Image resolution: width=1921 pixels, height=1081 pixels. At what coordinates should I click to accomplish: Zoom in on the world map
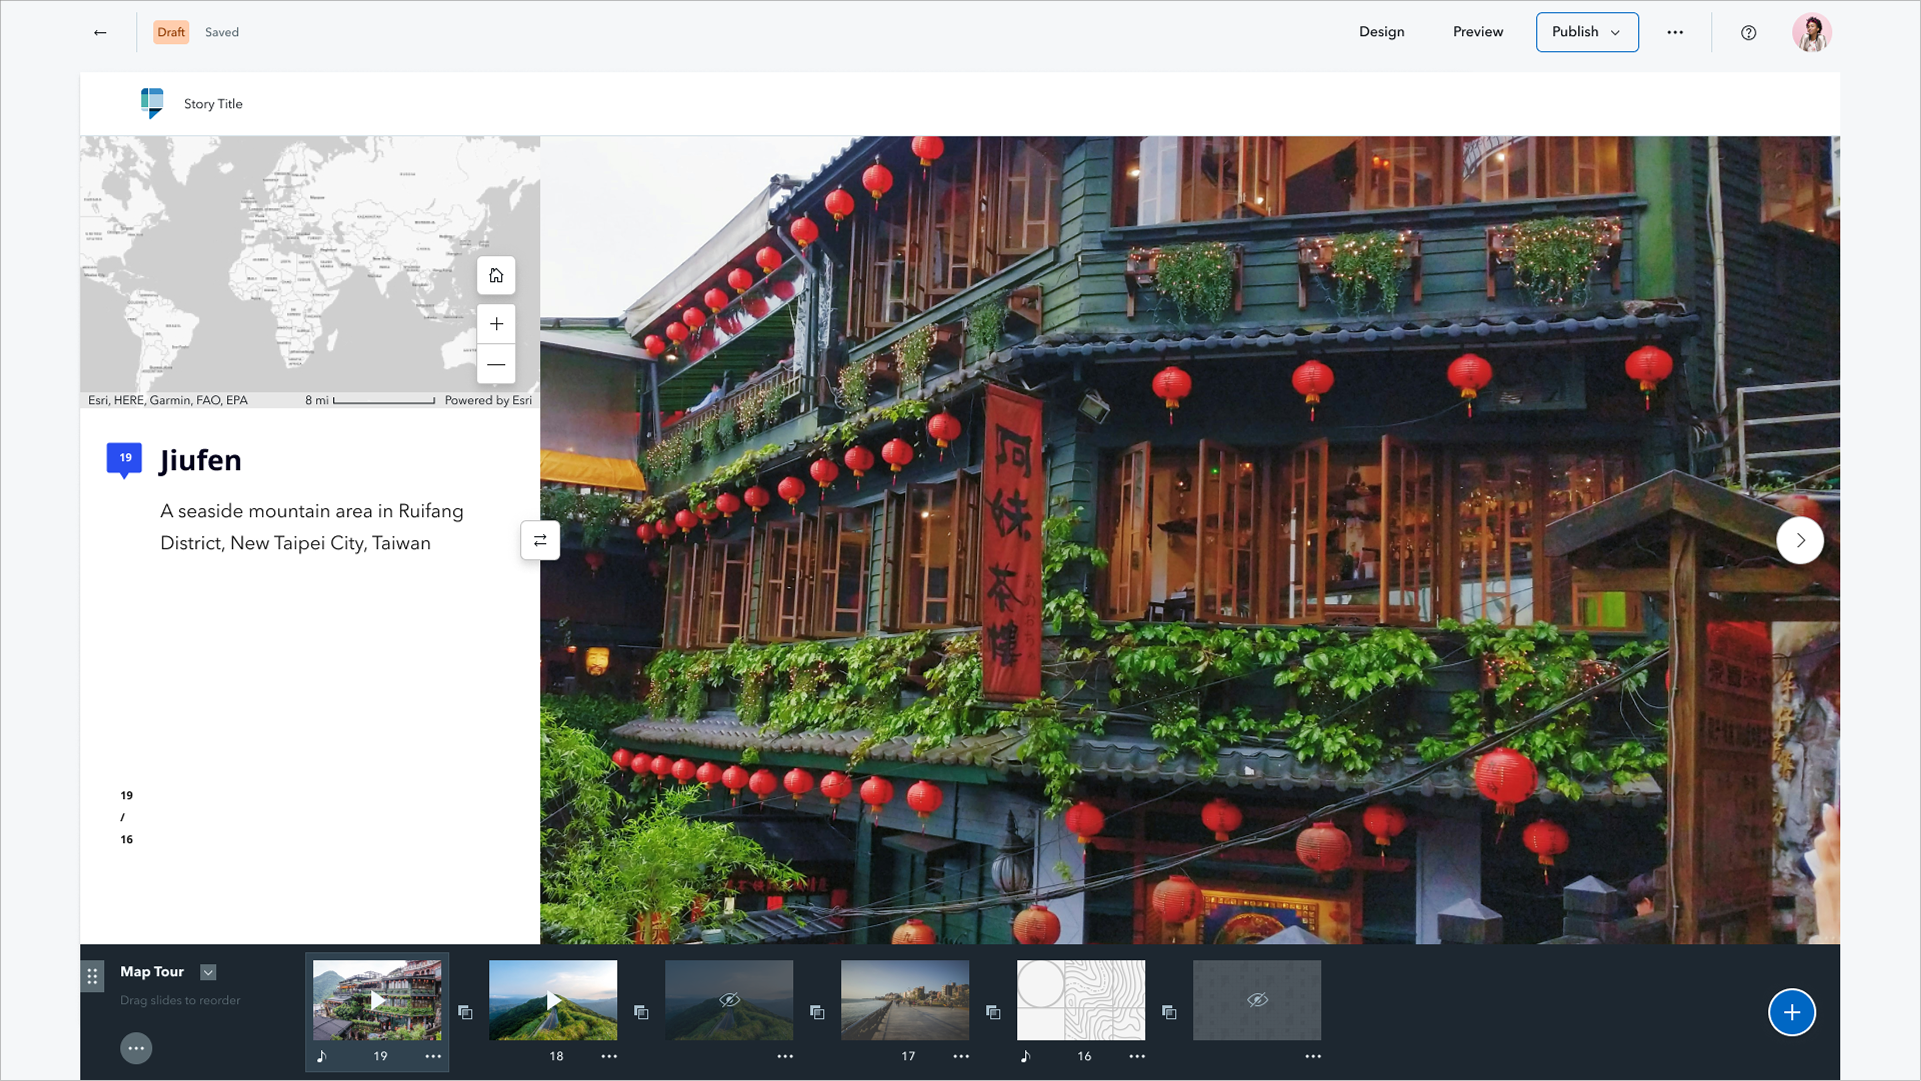click(x=496, y=323)
